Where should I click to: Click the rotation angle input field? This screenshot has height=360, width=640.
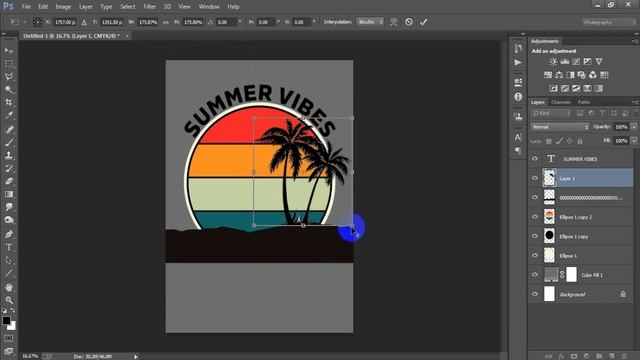point(227,22)
